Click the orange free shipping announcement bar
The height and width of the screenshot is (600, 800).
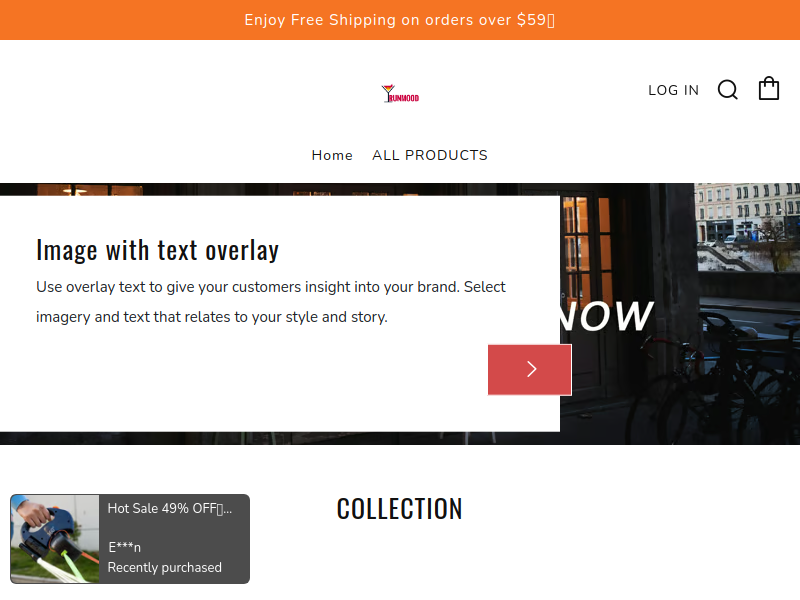coord(400,20)
